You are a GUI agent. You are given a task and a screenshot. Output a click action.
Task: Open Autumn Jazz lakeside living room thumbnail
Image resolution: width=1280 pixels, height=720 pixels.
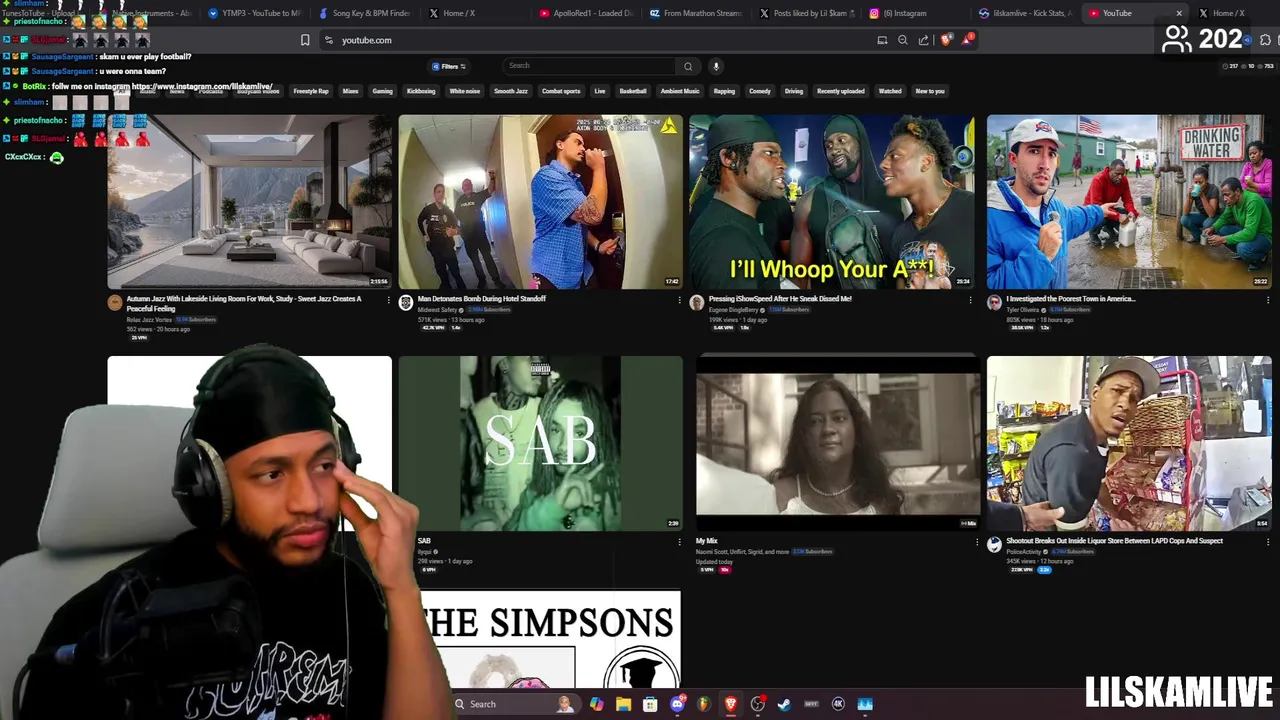pyautogui.click(x=250, y=202)
